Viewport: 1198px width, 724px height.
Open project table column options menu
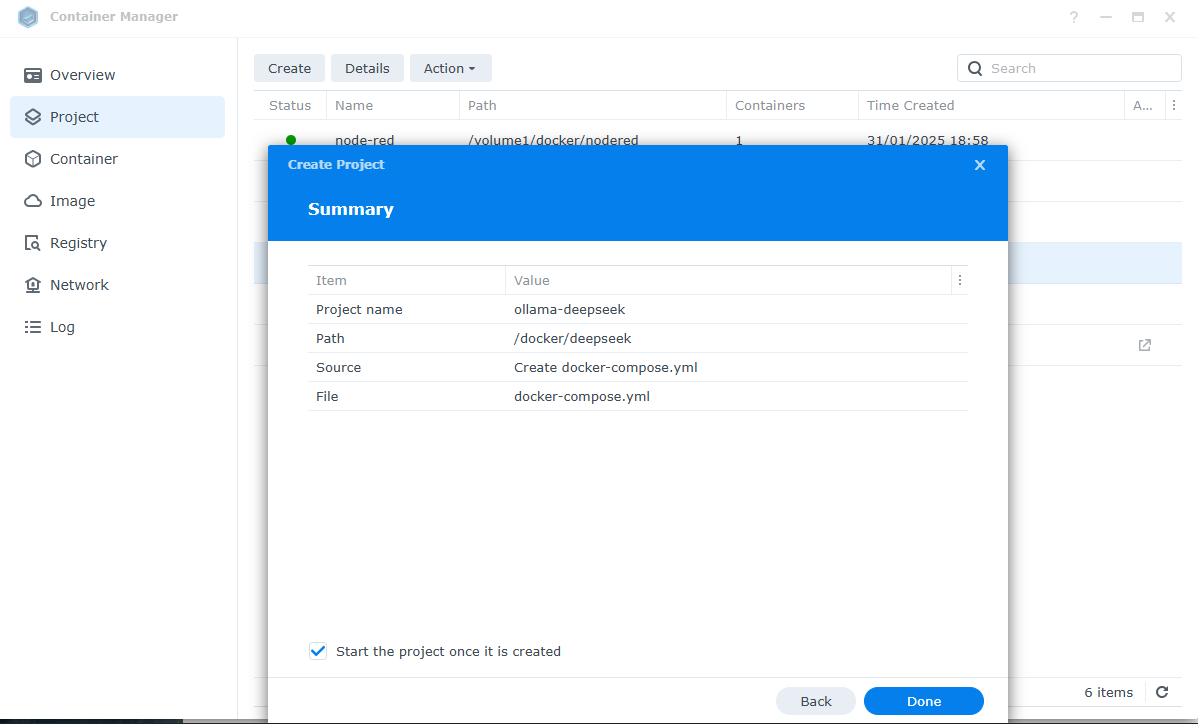(1174, 105)
